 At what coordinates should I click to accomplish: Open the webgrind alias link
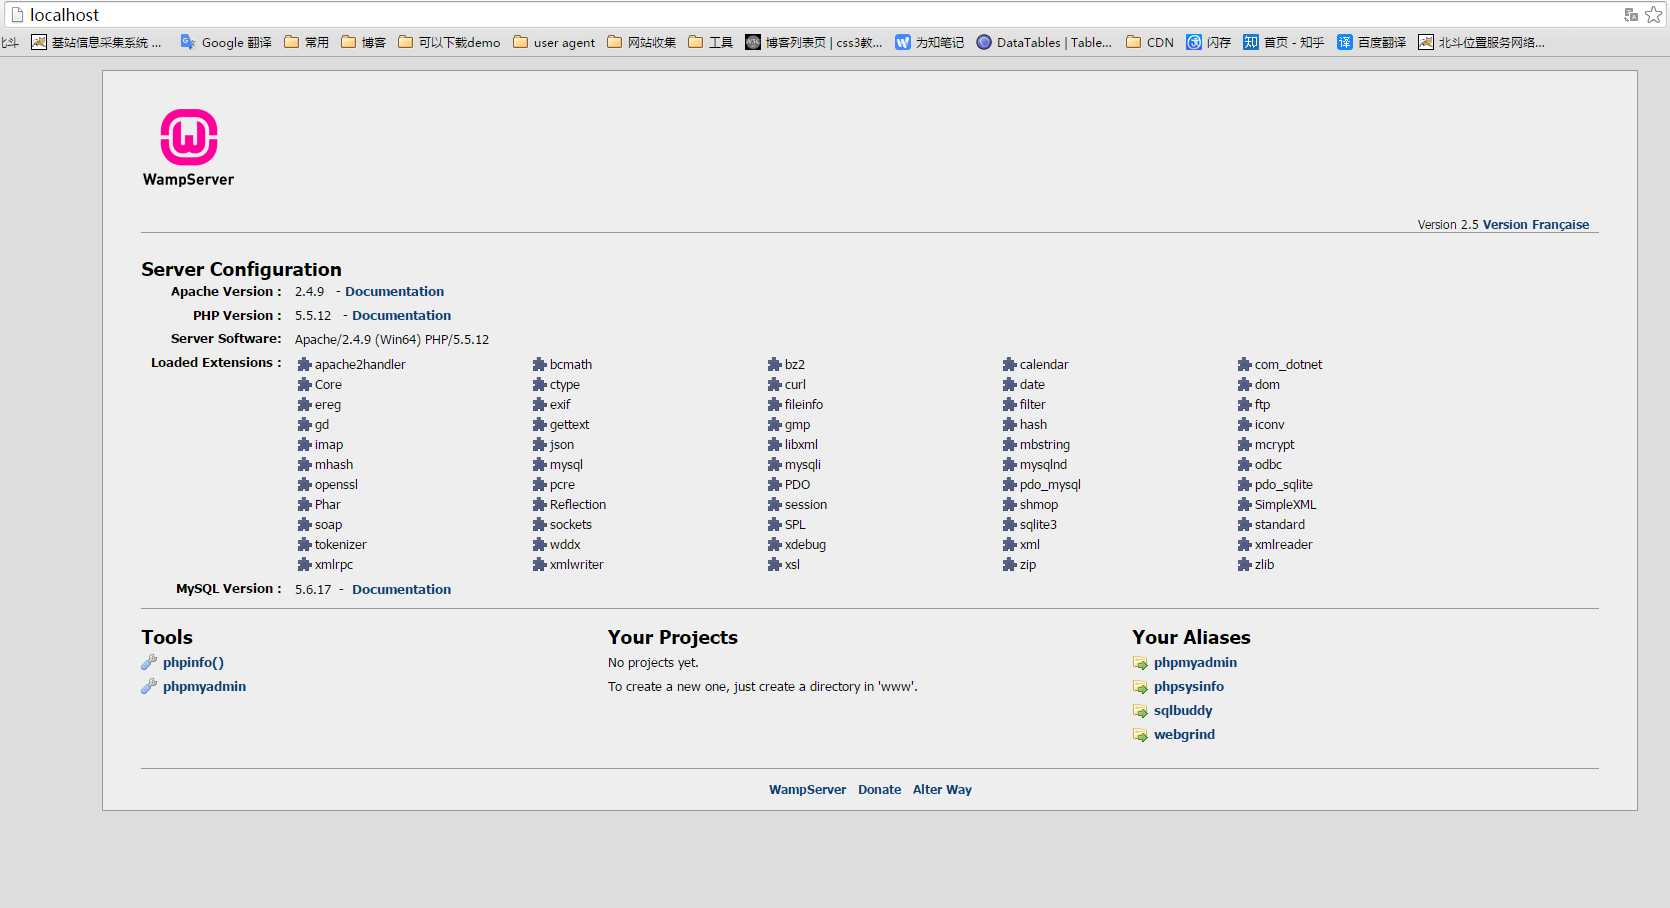tap(1184, 734)
